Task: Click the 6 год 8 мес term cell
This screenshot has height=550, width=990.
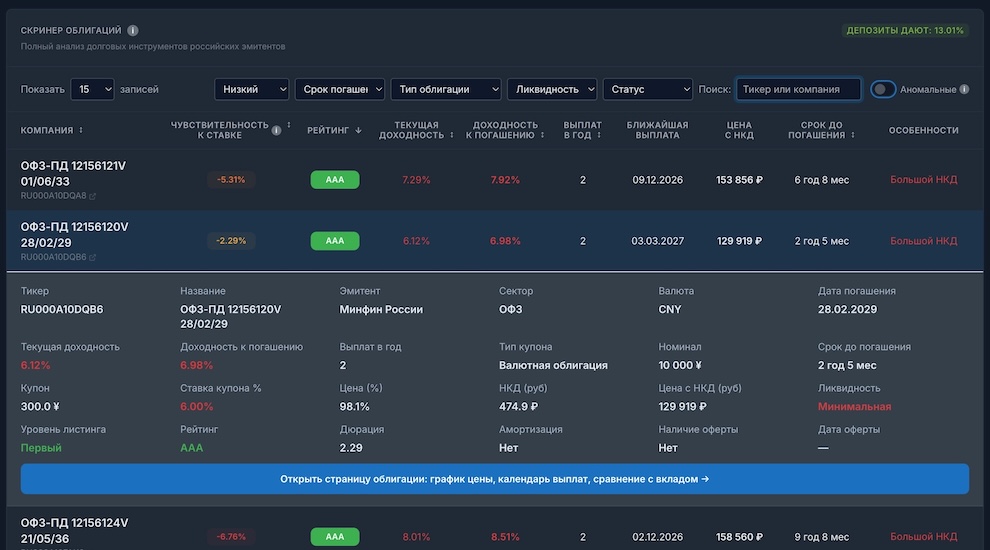Action: pyautogui.click(x=821, y=180)
